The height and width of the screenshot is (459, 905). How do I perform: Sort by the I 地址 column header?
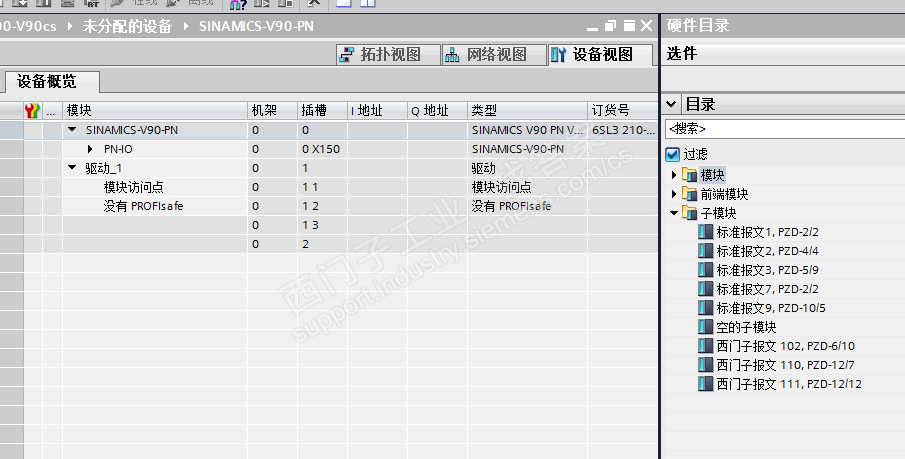377,110
